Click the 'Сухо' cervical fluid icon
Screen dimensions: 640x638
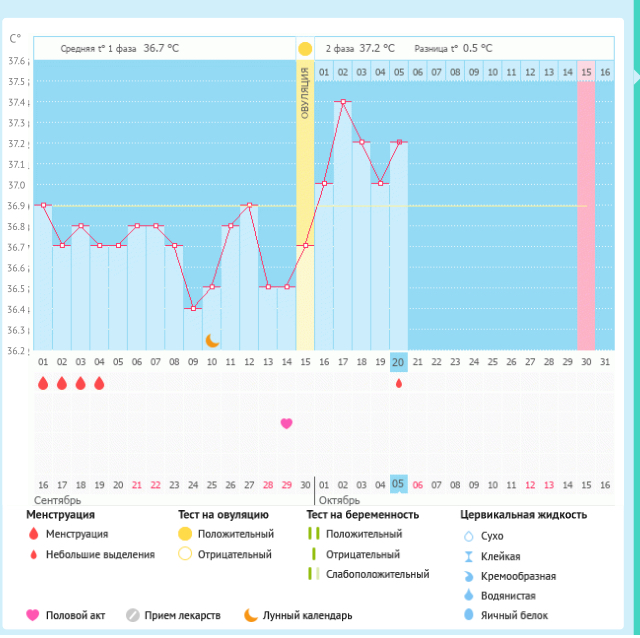pyautogui.click(x=469, y=536)
